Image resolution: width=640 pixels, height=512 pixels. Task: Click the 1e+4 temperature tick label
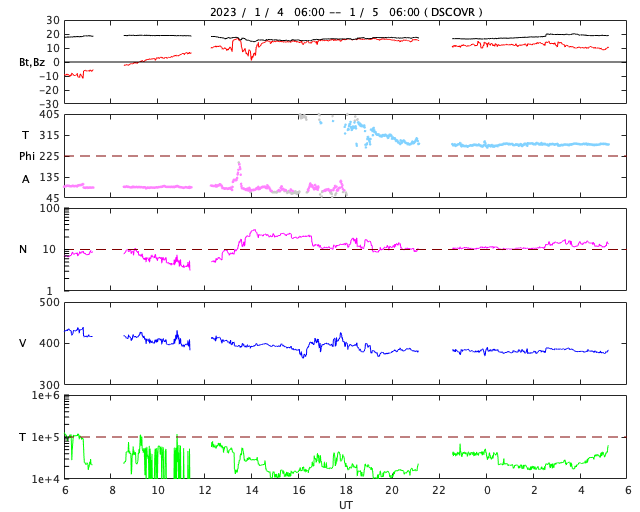coord(46,479)
